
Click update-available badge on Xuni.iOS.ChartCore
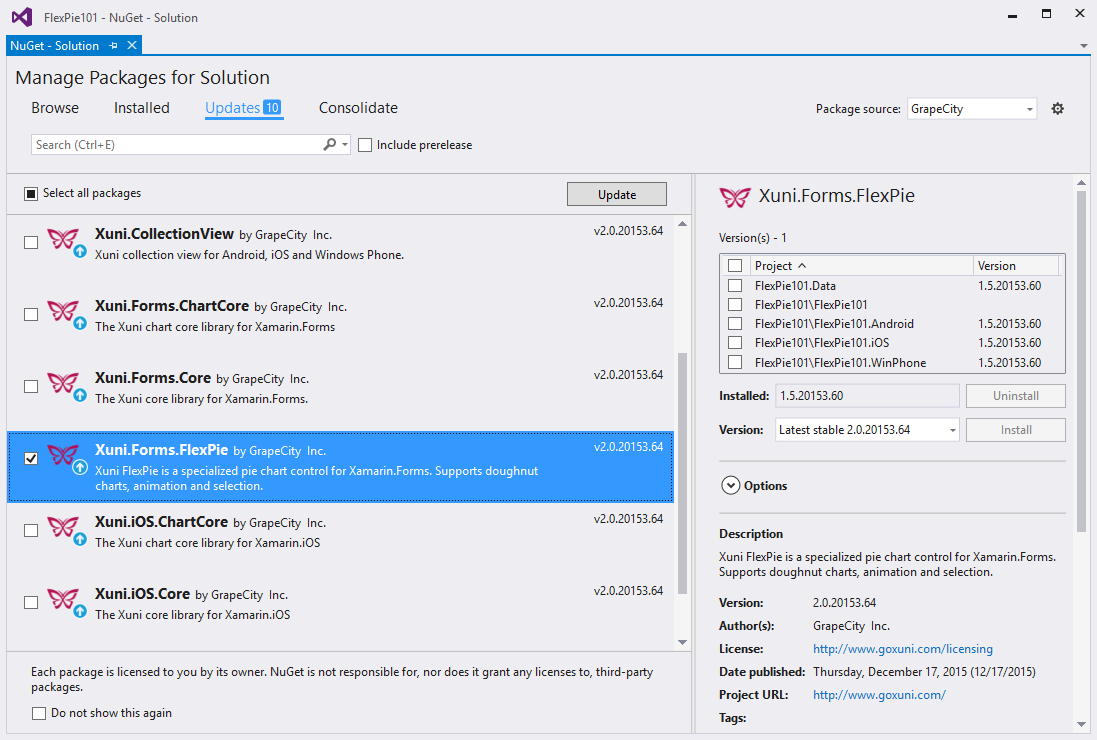(80, 539)
